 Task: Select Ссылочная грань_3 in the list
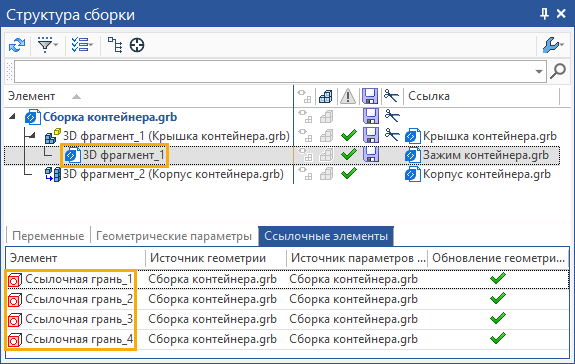click(x=79, y=319)
